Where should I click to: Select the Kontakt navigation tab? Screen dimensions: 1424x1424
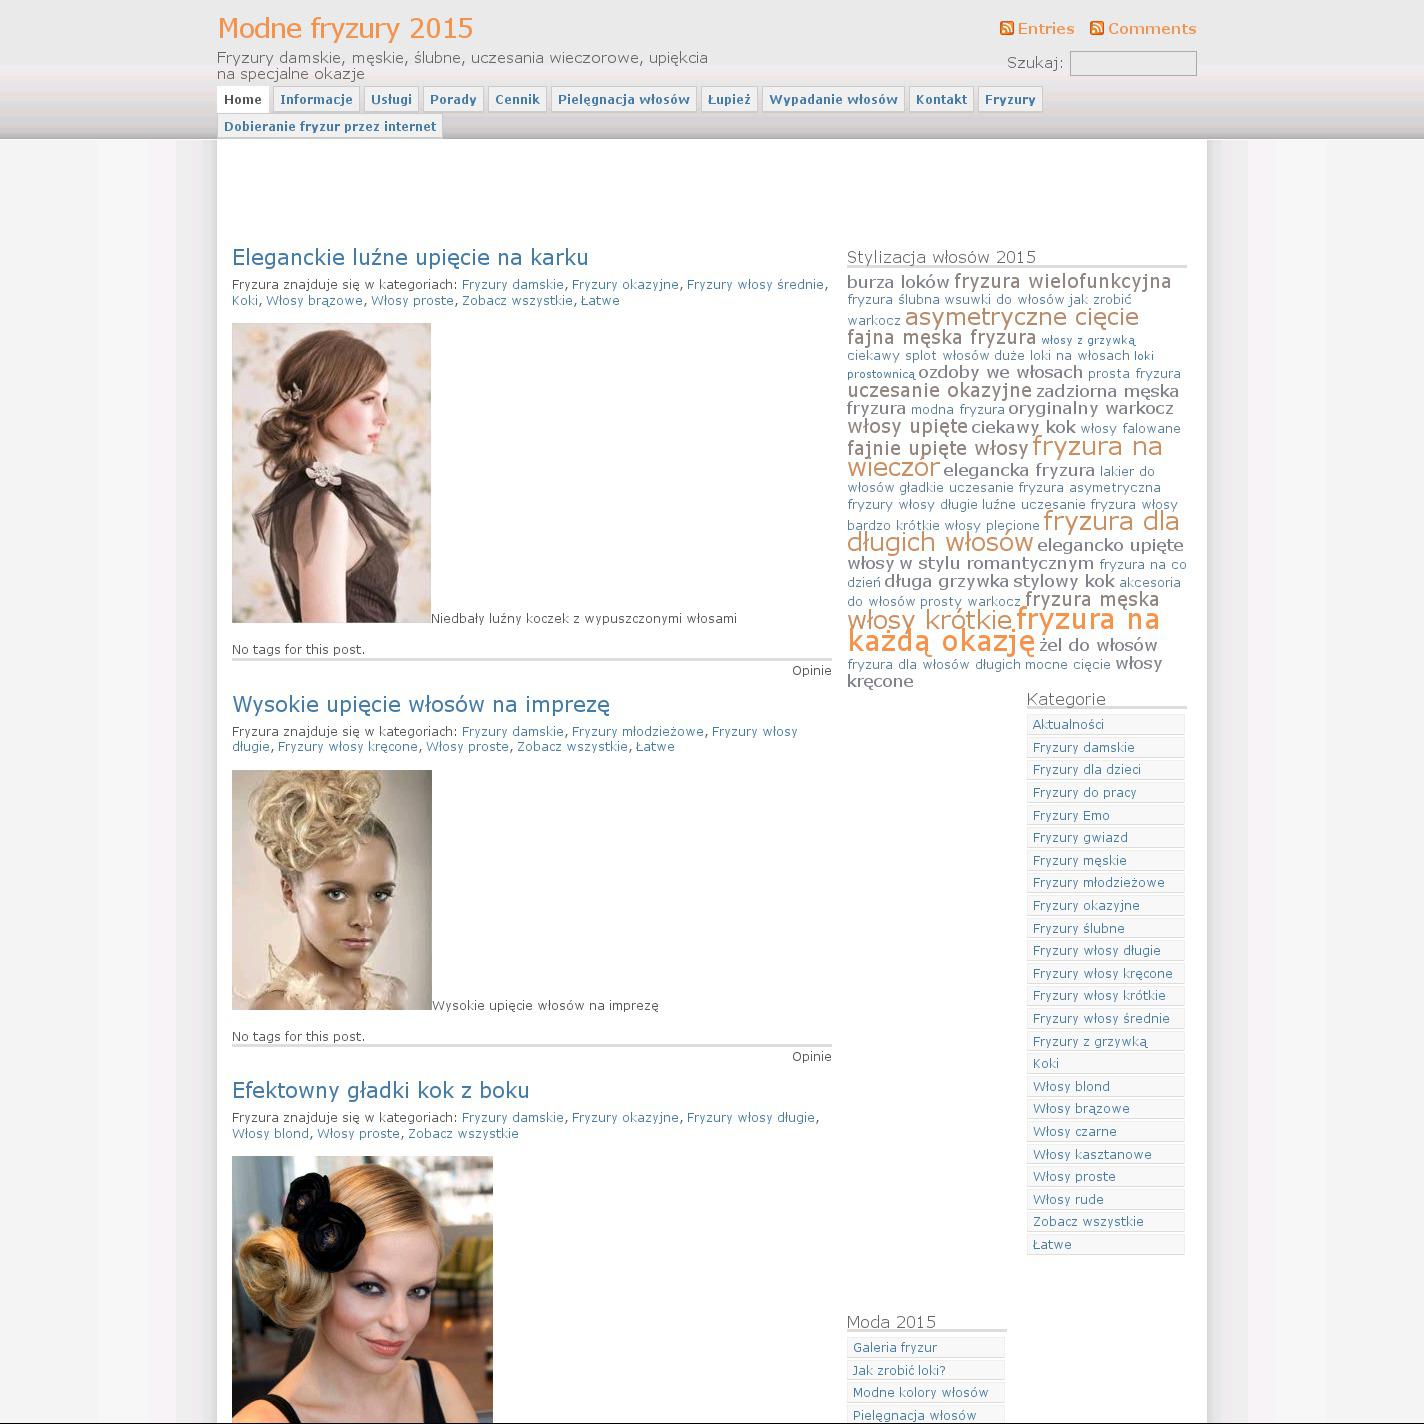click(940, 99)
